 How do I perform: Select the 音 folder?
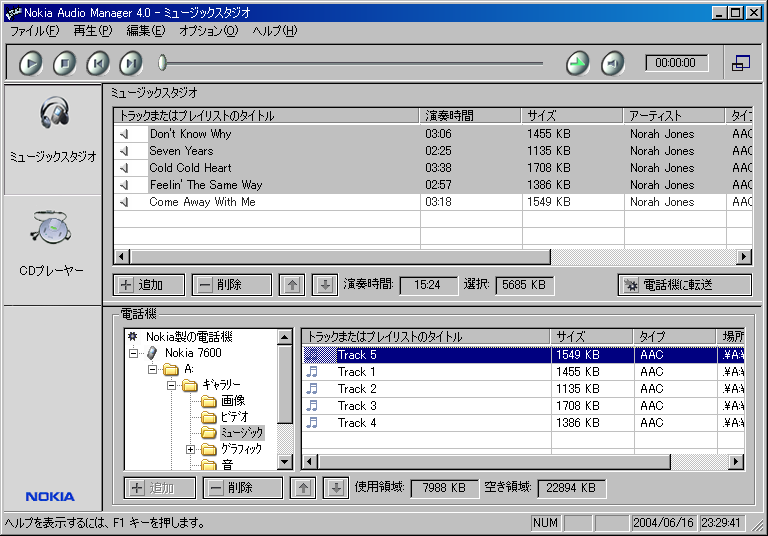click(227, 464)
